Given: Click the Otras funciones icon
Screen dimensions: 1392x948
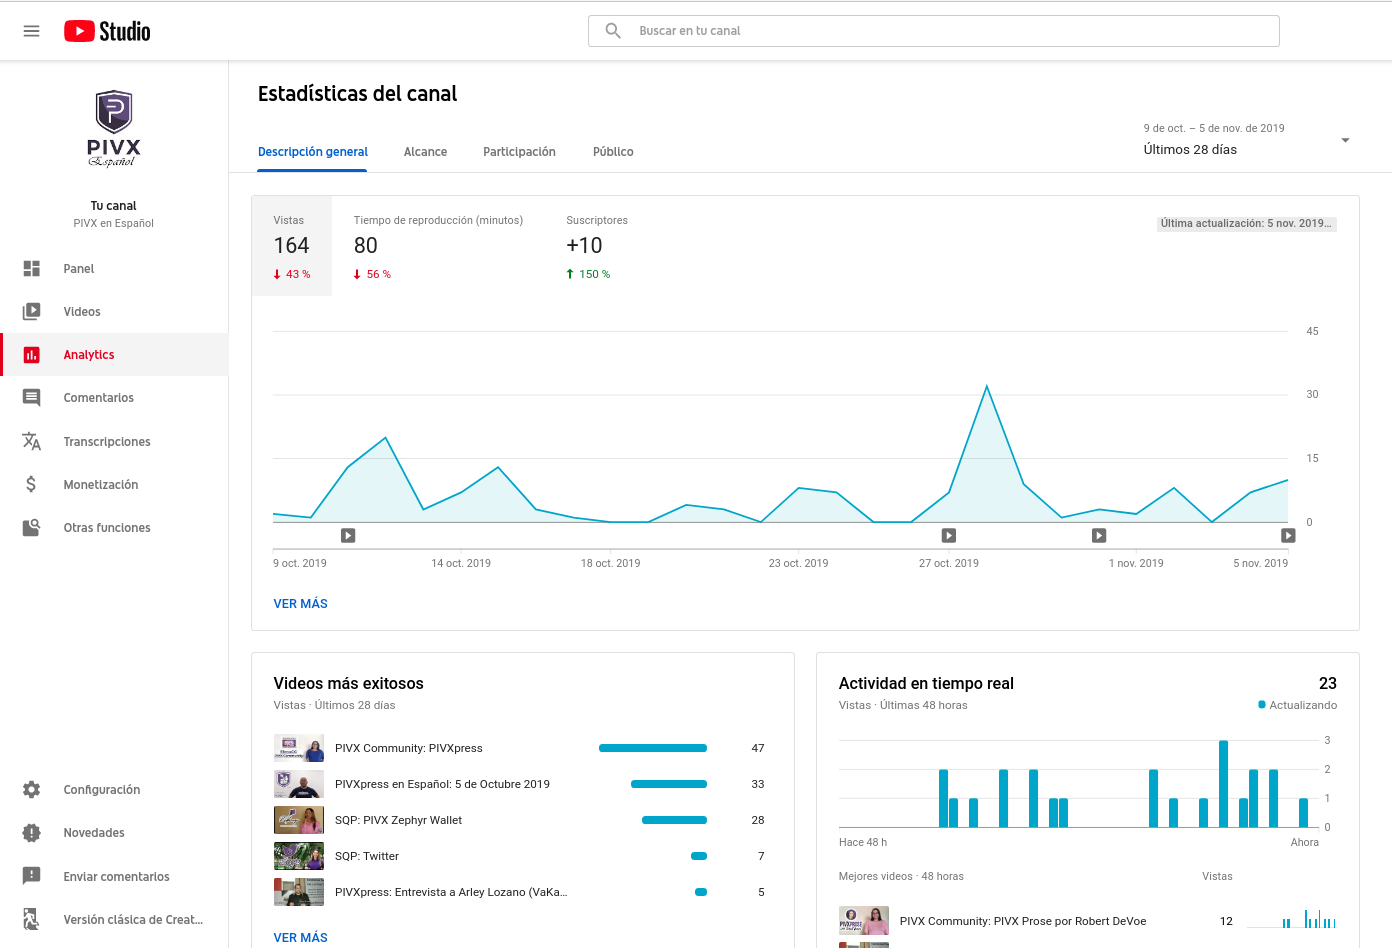Looking at the screenshot, I should (32, 527).
